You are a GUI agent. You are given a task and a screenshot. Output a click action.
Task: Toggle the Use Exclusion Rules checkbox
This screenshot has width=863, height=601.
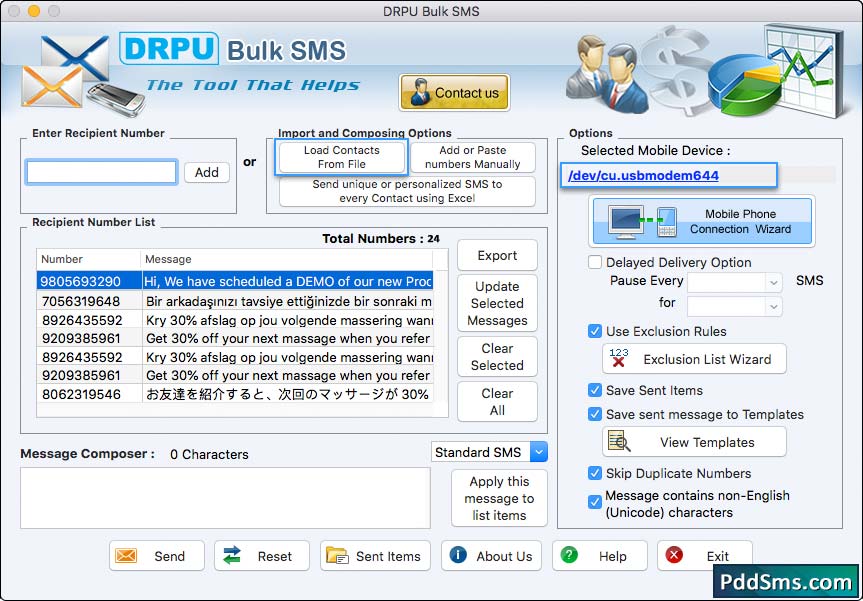(x=594, y=331)
